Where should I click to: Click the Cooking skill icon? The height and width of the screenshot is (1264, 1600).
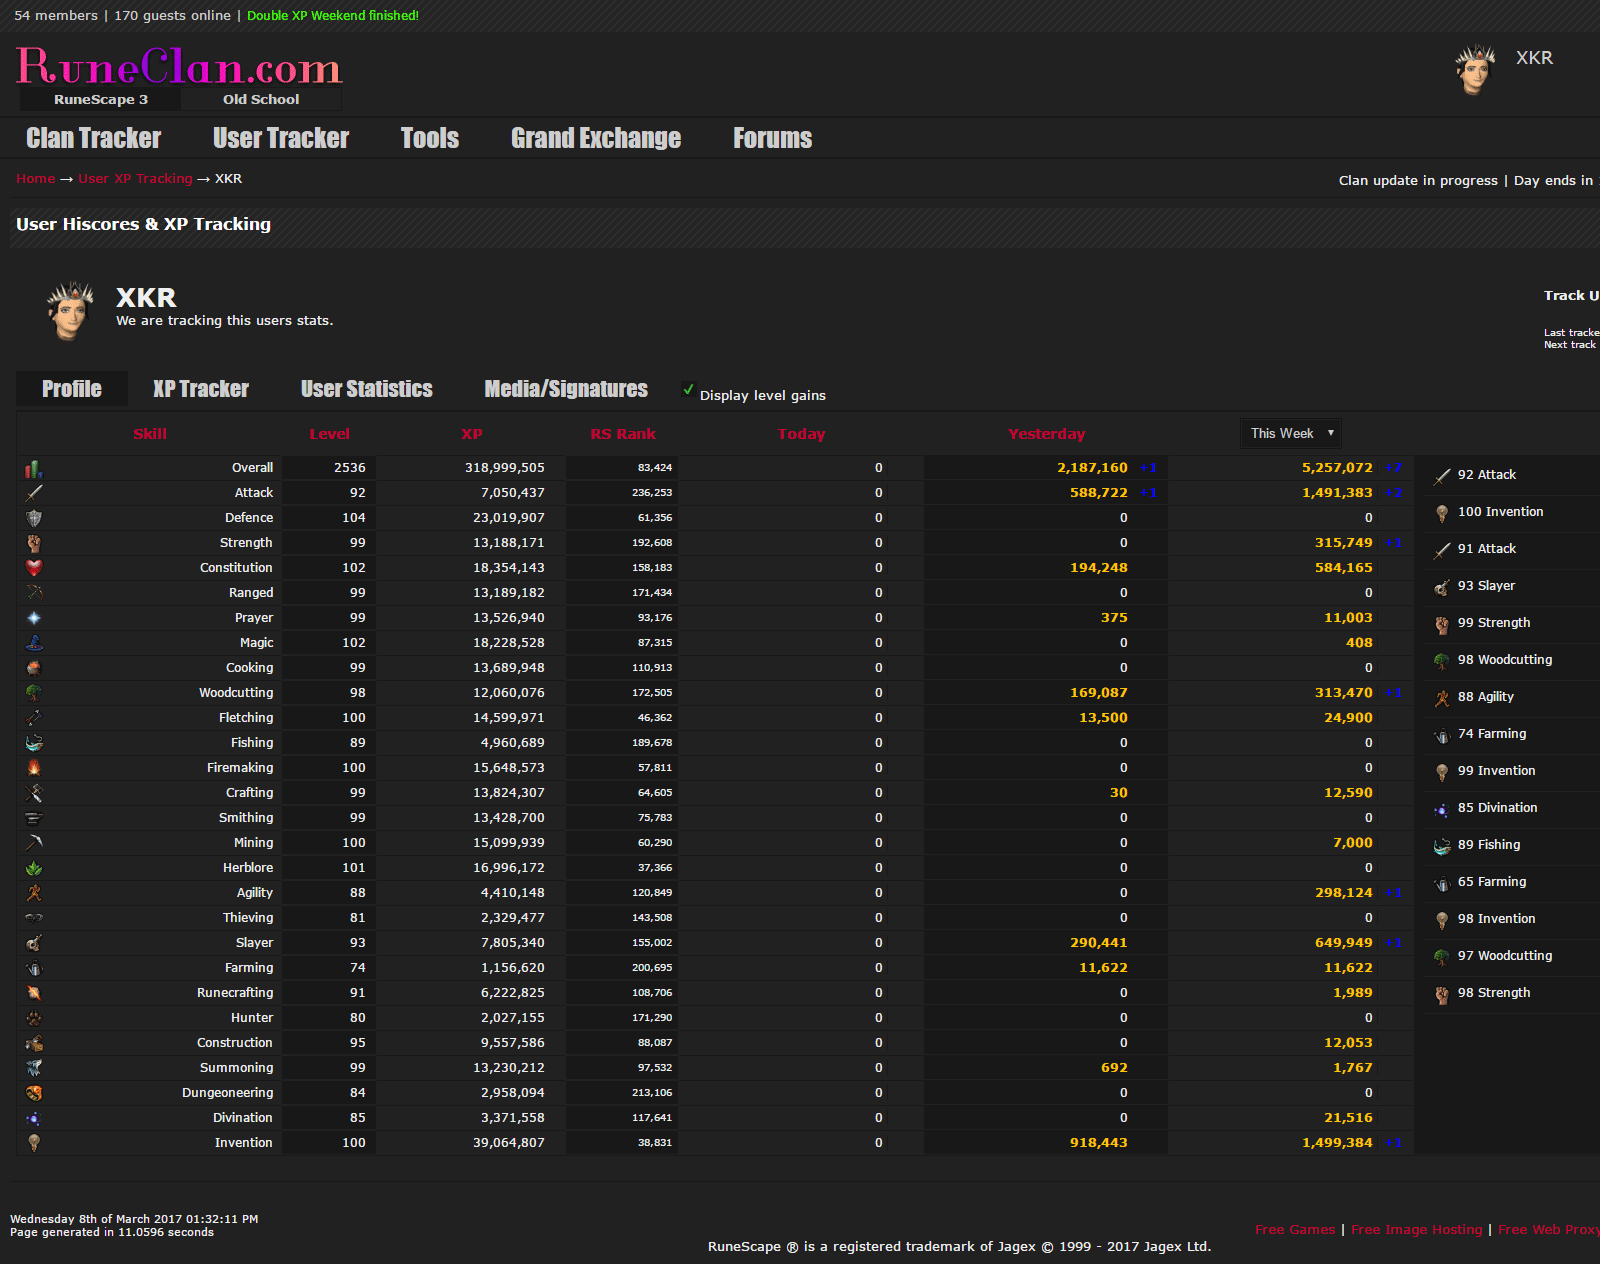click(x=34, y=668)
